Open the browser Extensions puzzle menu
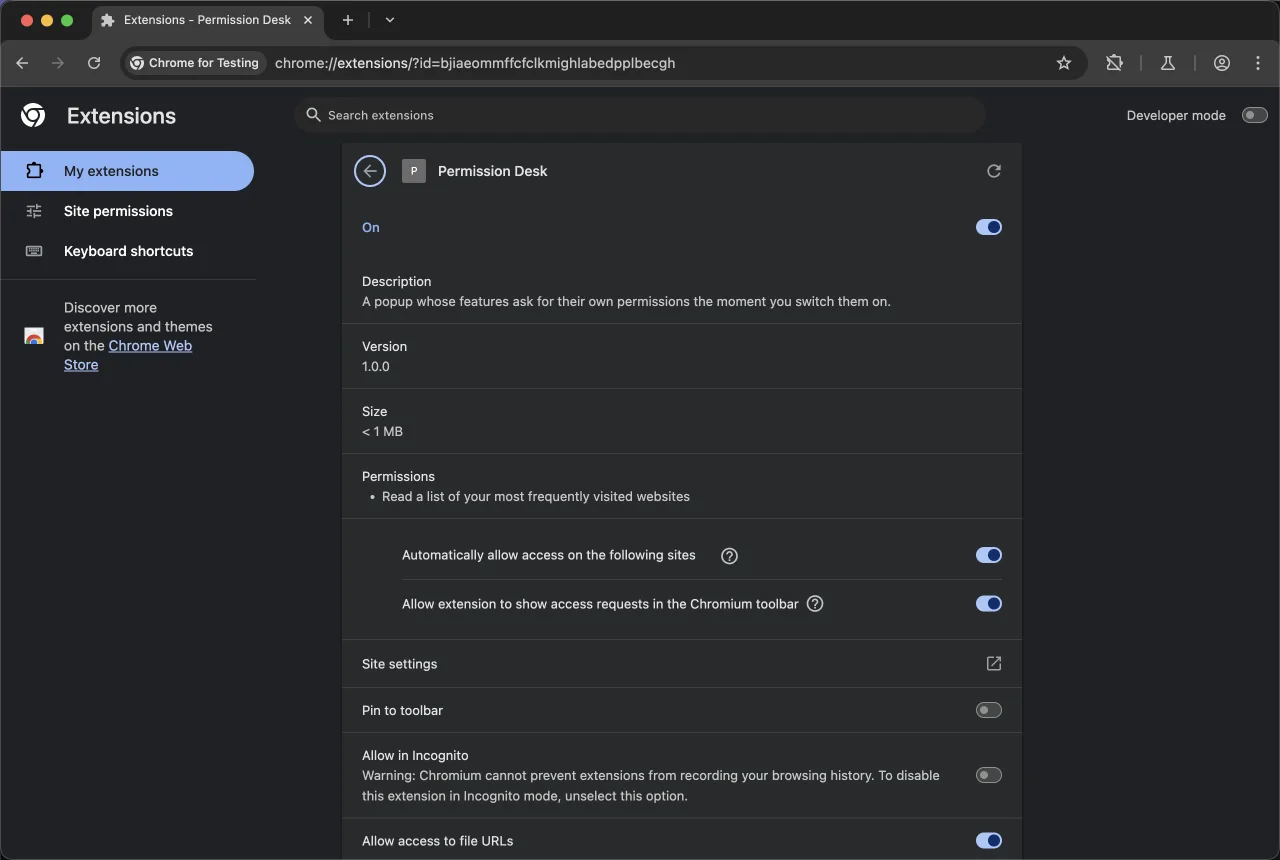 point(1115,63)
